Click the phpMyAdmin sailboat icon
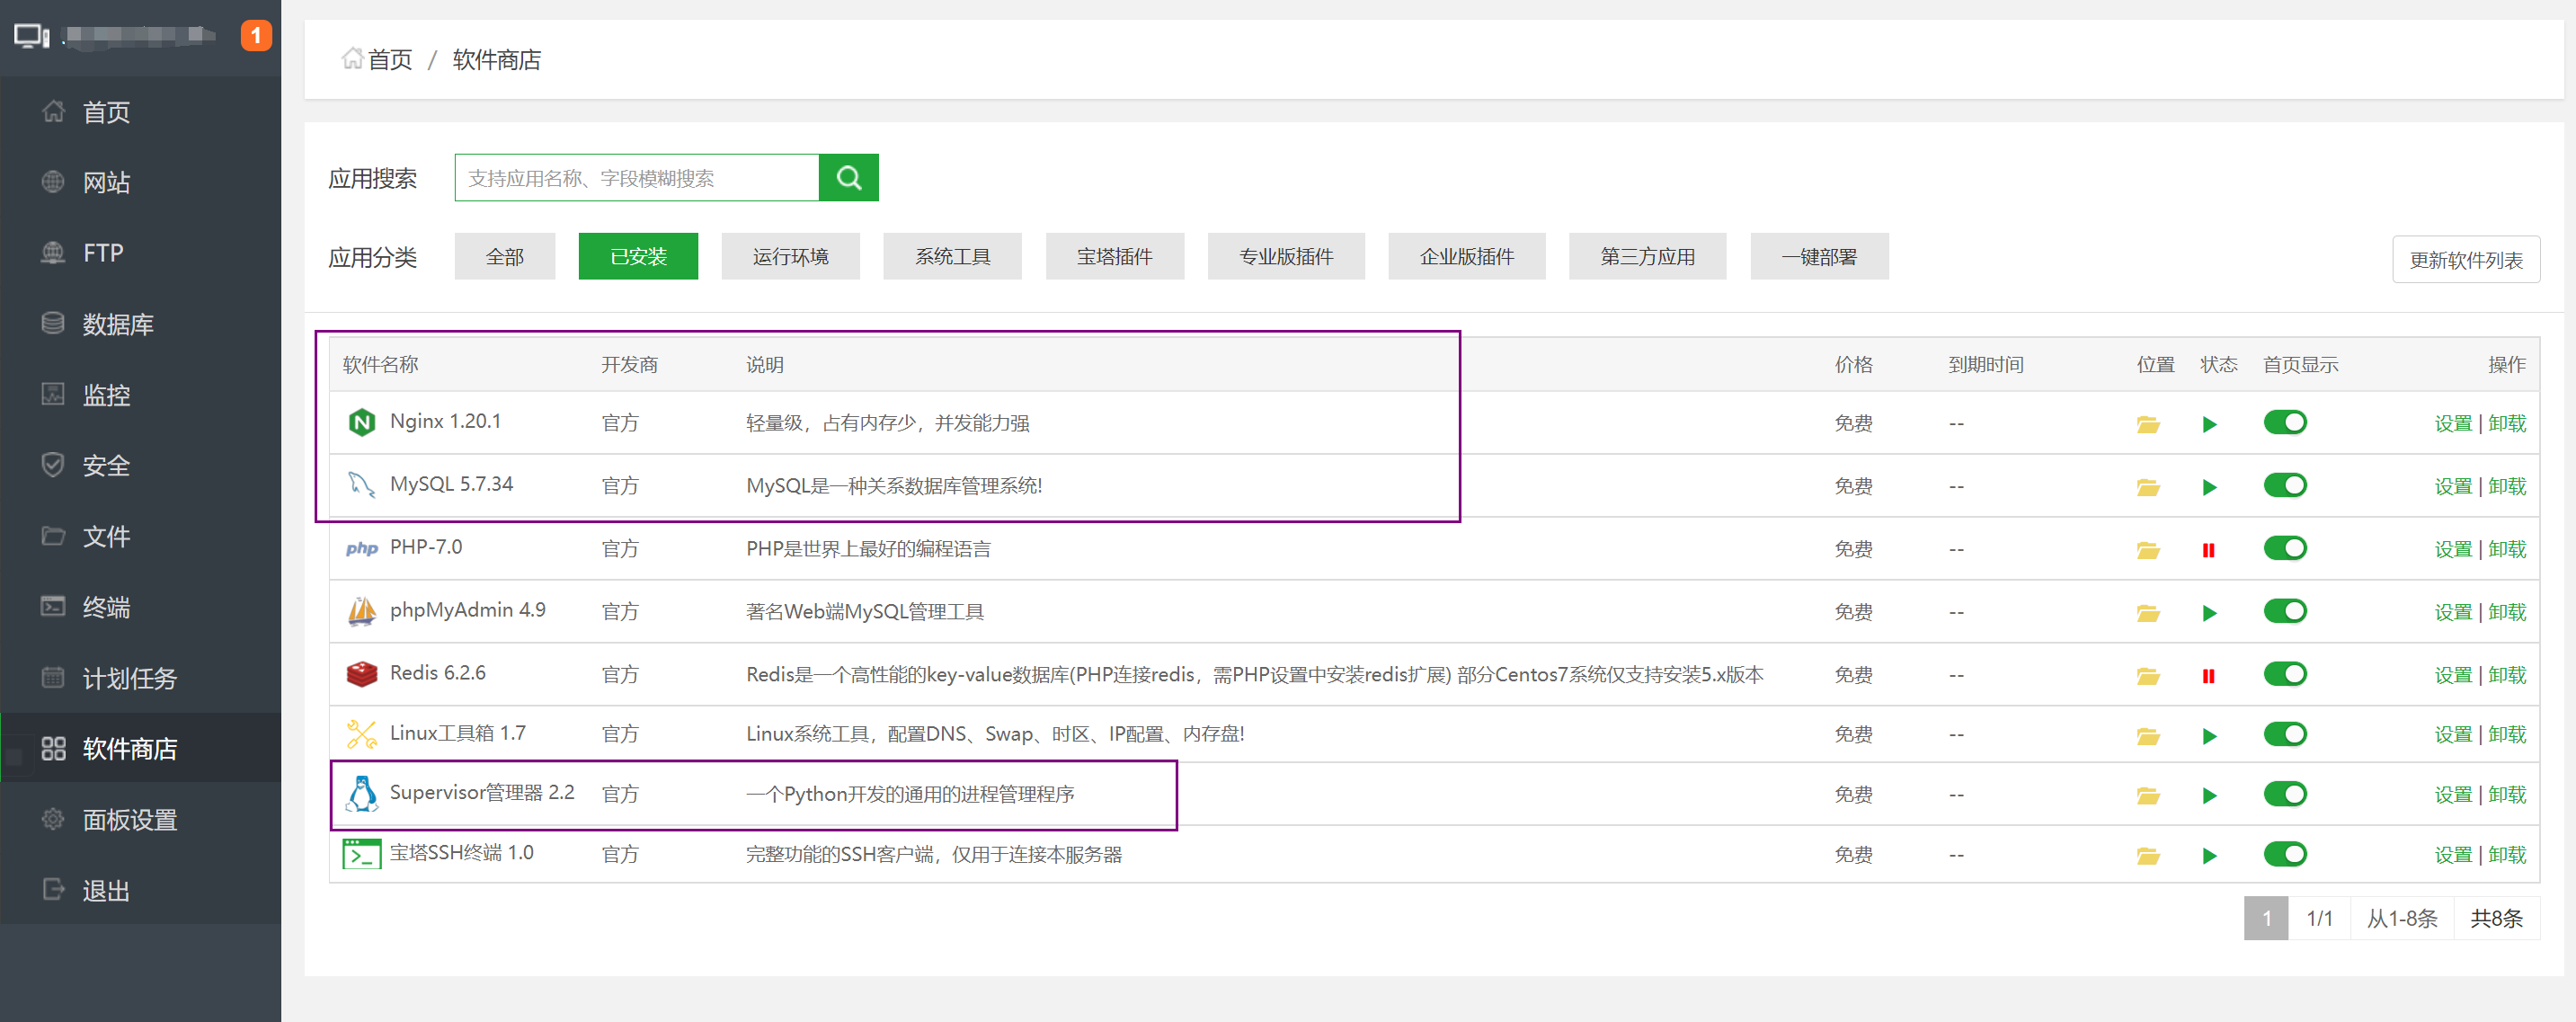This screenshot has width=2576, height=1022. [361, 611]
